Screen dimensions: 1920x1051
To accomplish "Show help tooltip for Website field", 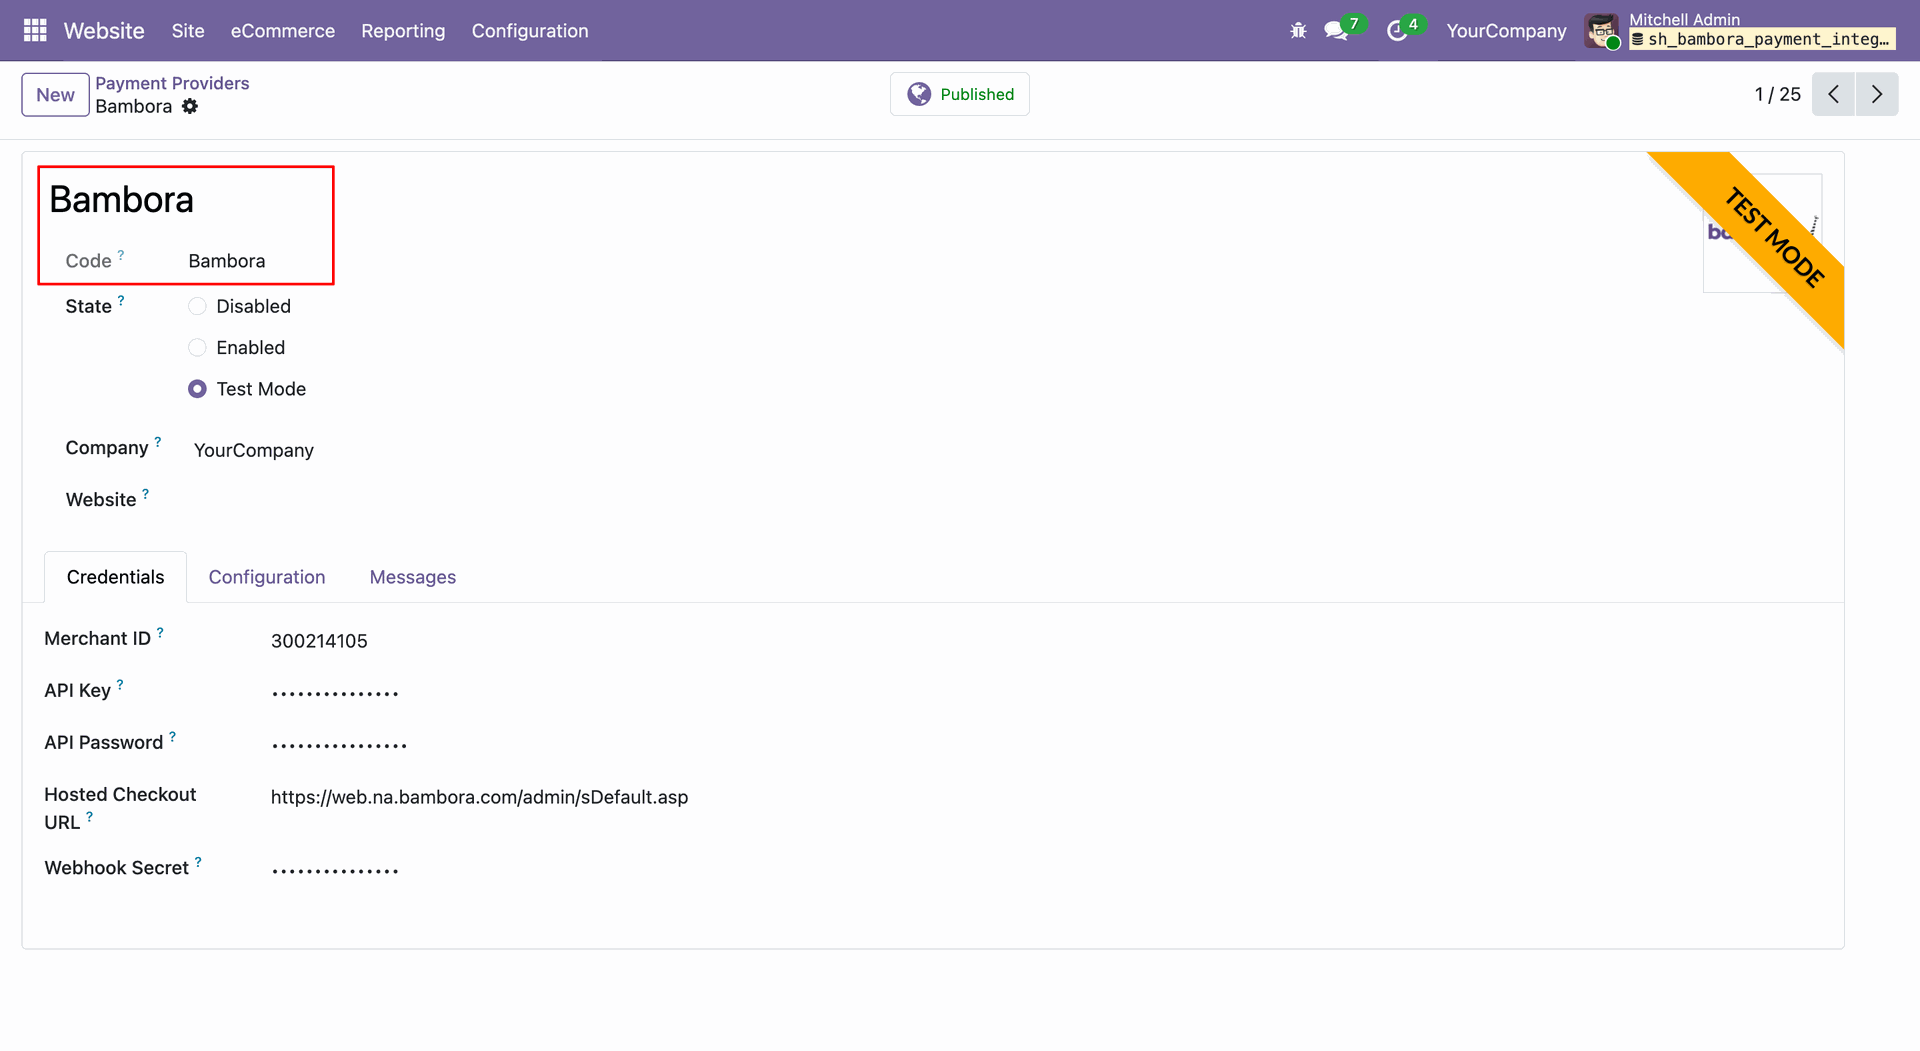I will click(x=146, y=493).
